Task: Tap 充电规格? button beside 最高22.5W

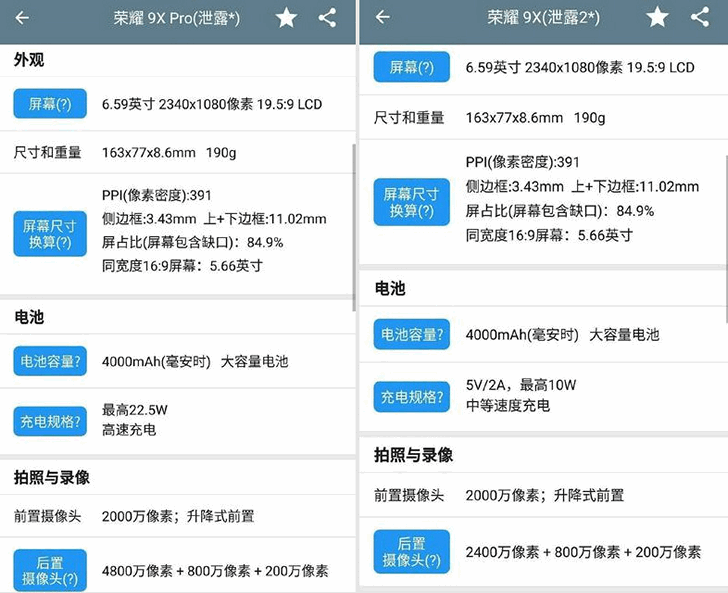Action: click(x=50, y=421)
